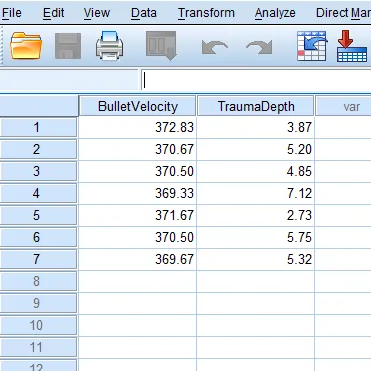371x371 pixels.
Task: Click BulletVelocity cell 372.83
Action: (x=138, y=127)
